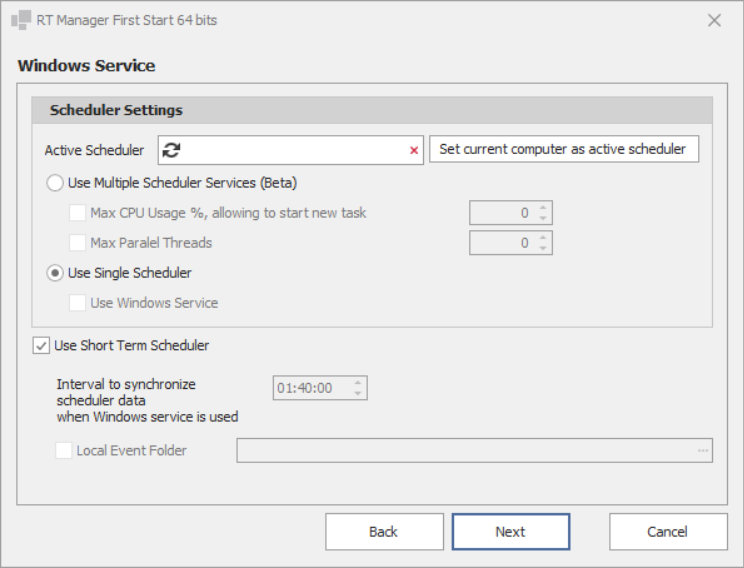The height and width of the screenshot is (568, 744).
Task: Increase the synchronize interval with the up arrow
Action: (x=359, y=382)
